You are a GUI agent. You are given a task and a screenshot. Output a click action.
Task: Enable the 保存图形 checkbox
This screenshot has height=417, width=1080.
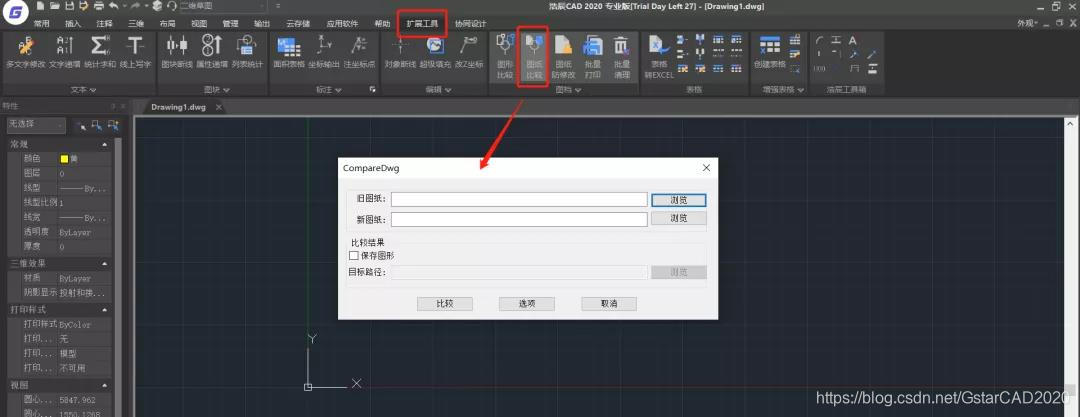pos(354,256)
